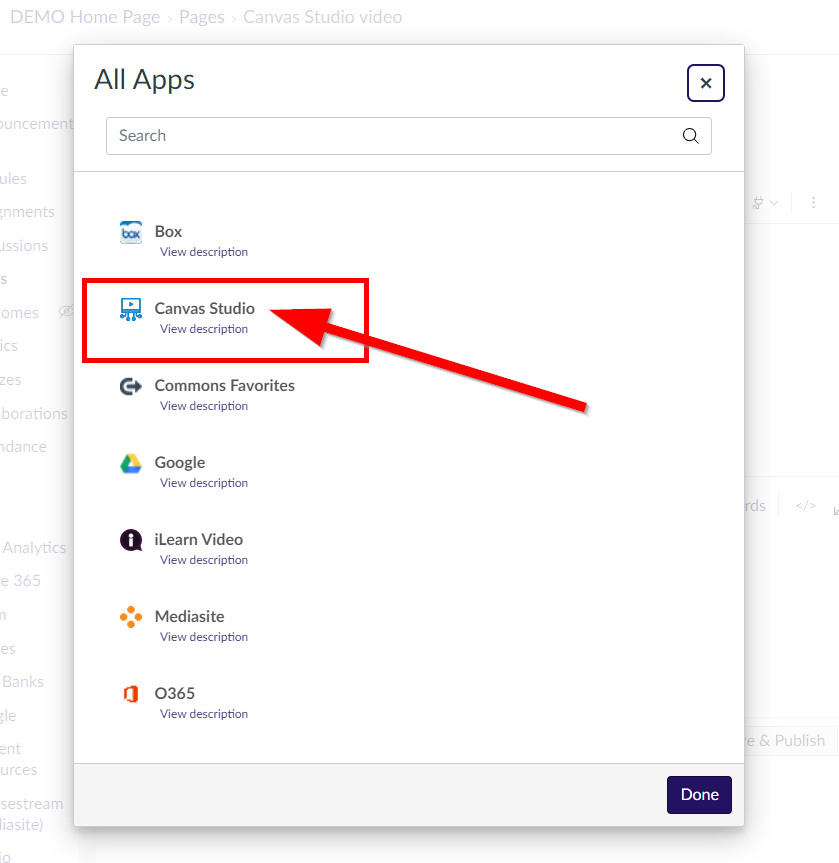Click the Save & Publish button behind dialog
839x863 pixels.
tap(791, 741)
